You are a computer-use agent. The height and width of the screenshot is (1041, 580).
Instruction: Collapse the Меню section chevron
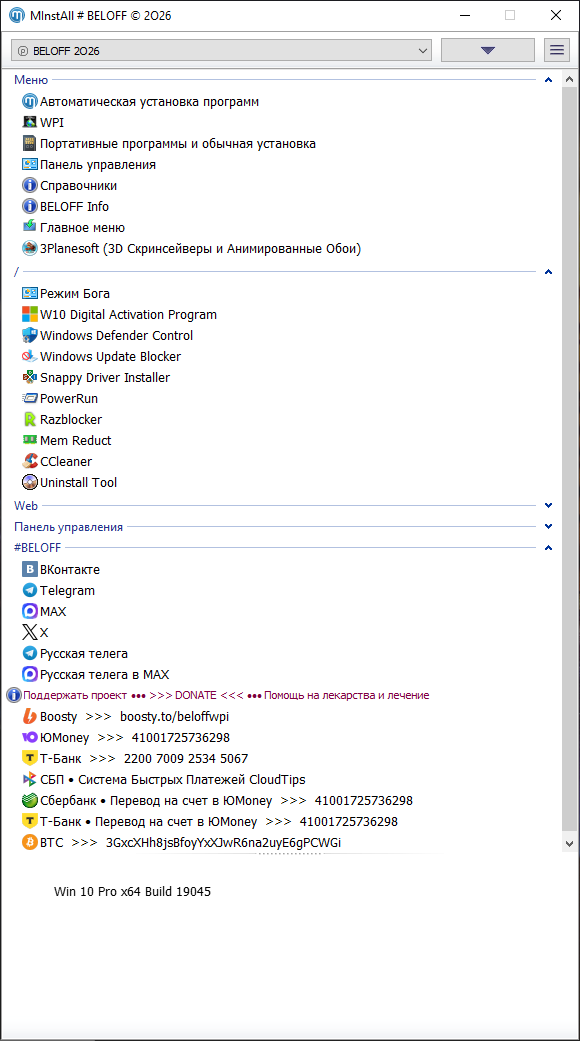[548, 80]
